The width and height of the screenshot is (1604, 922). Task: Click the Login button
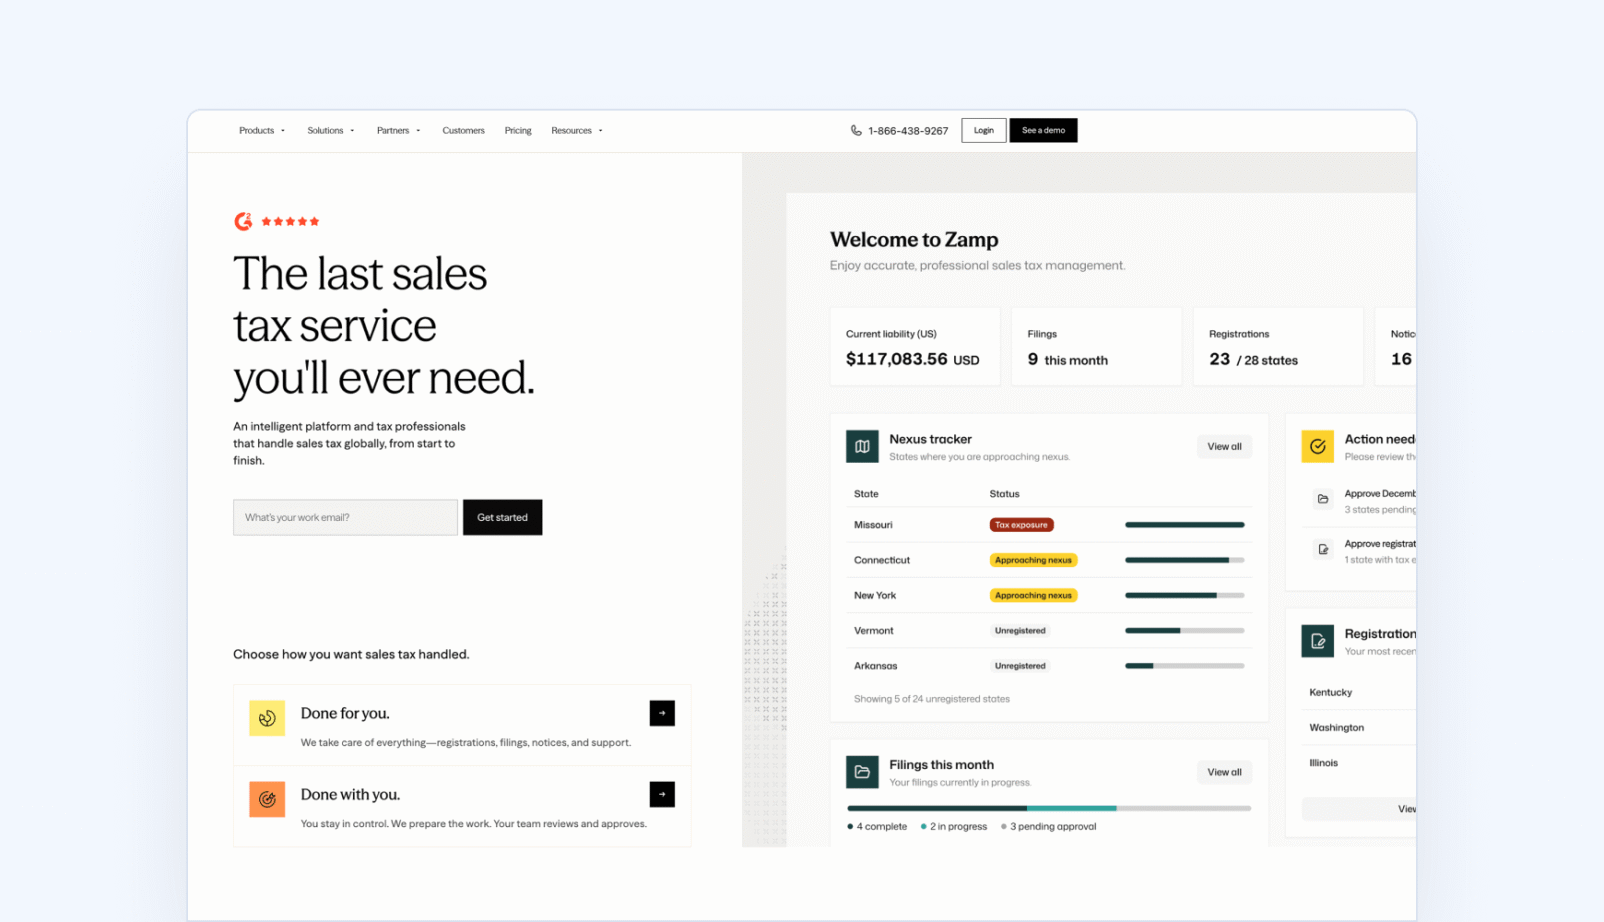point(984,130)
